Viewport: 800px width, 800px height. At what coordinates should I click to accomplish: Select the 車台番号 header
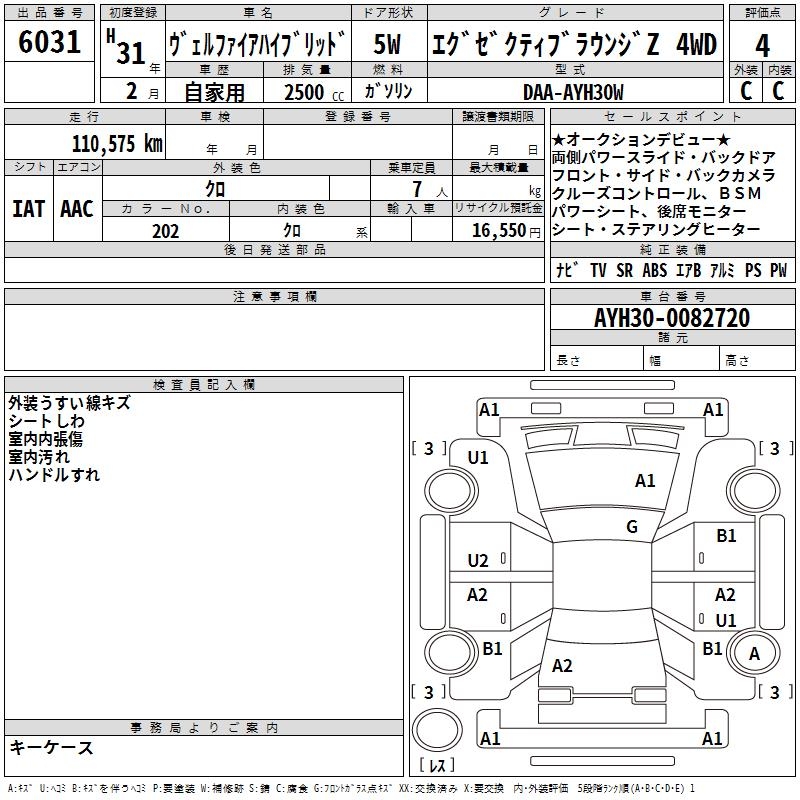(x=672, y=296)
